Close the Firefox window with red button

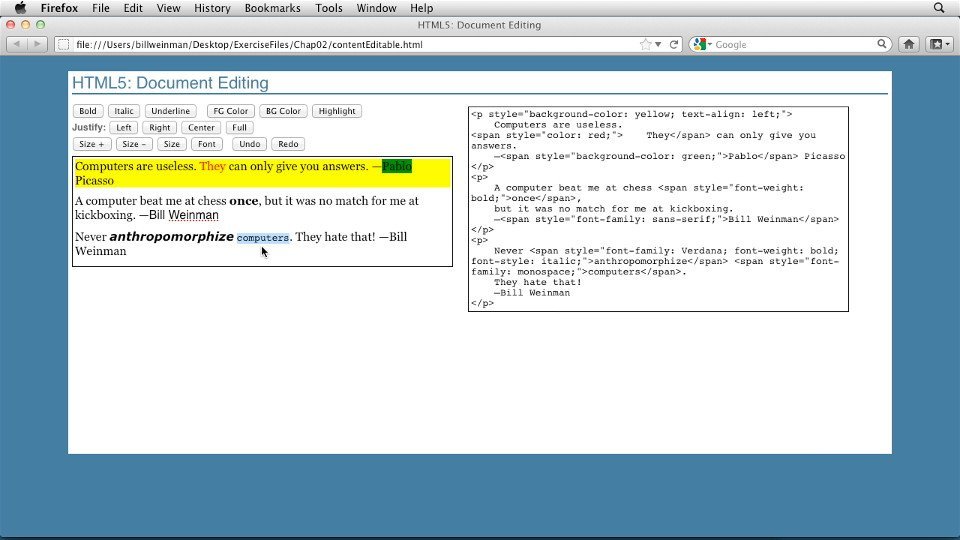tap(10, 24)
